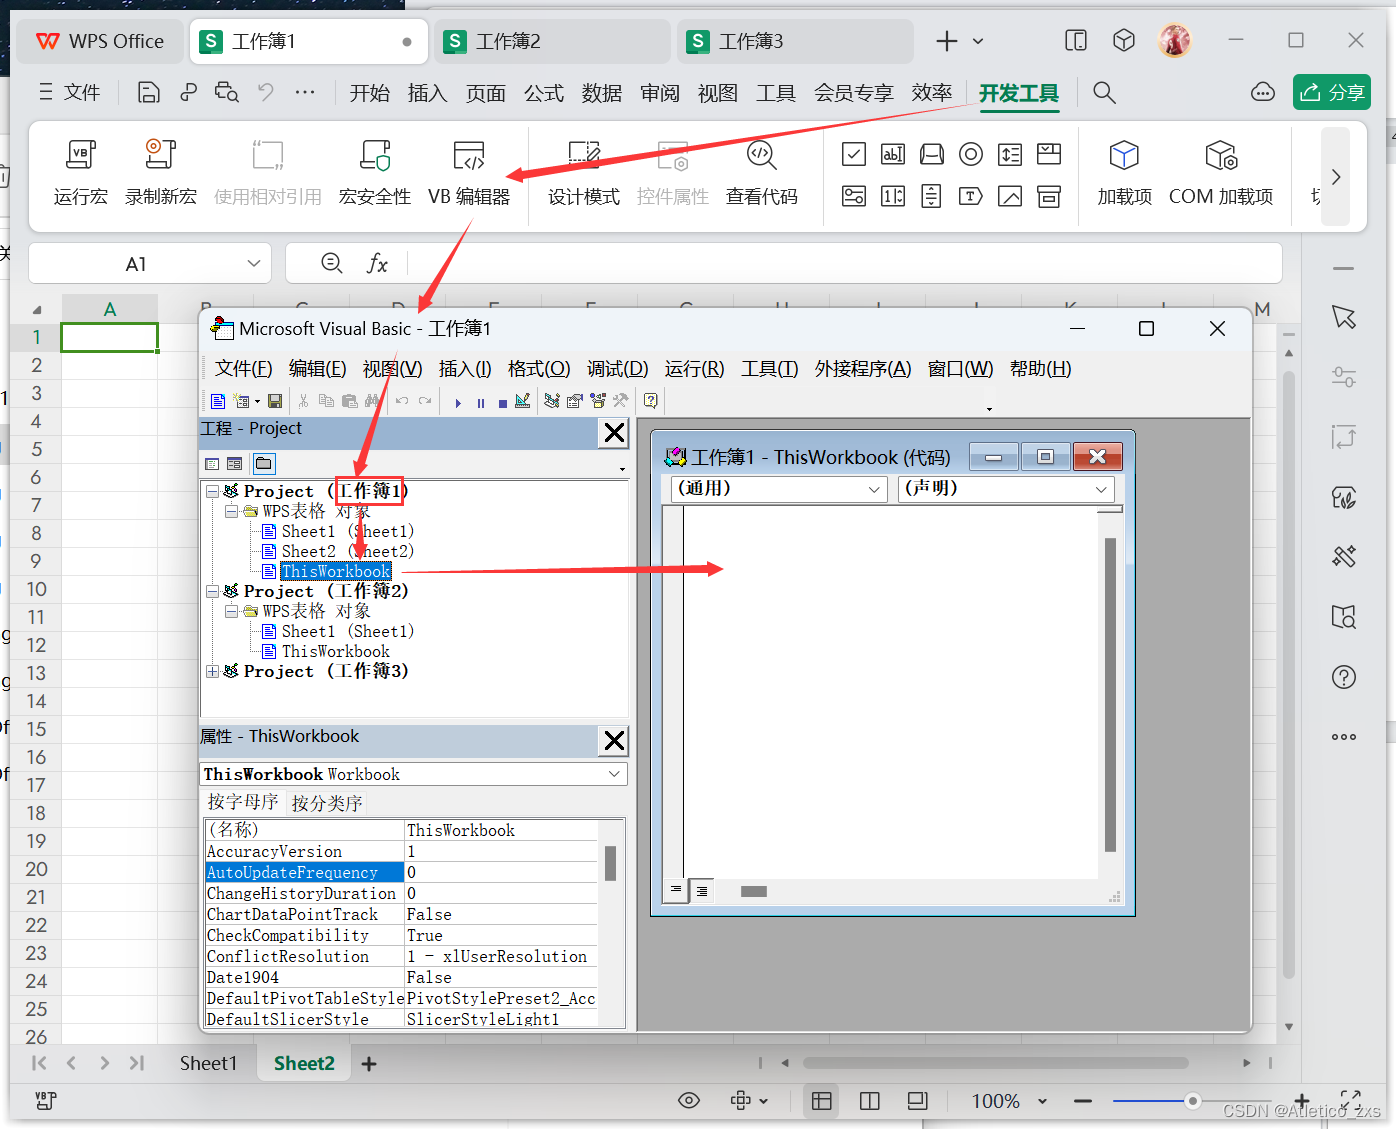Click the green 分享 share button
The image size is (1396, 1129).
1332,92
